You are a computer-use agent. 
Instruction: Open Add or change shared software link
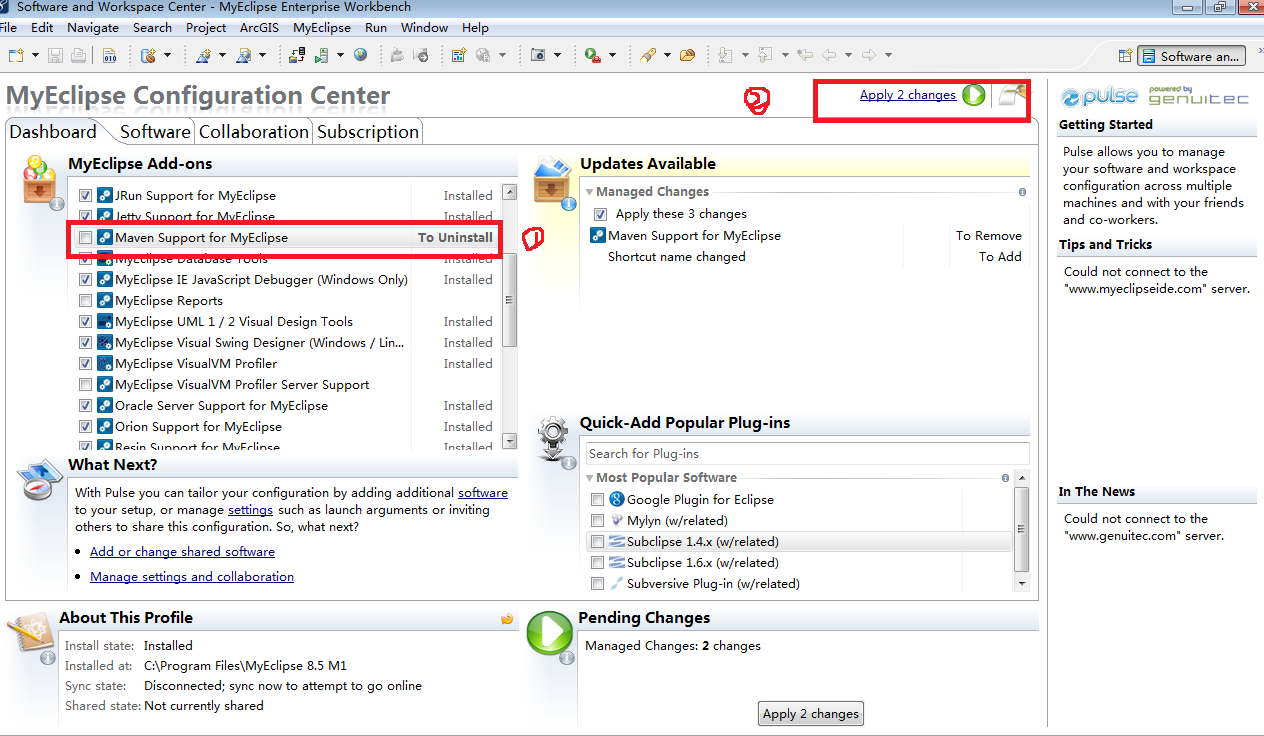click(182, 552)
